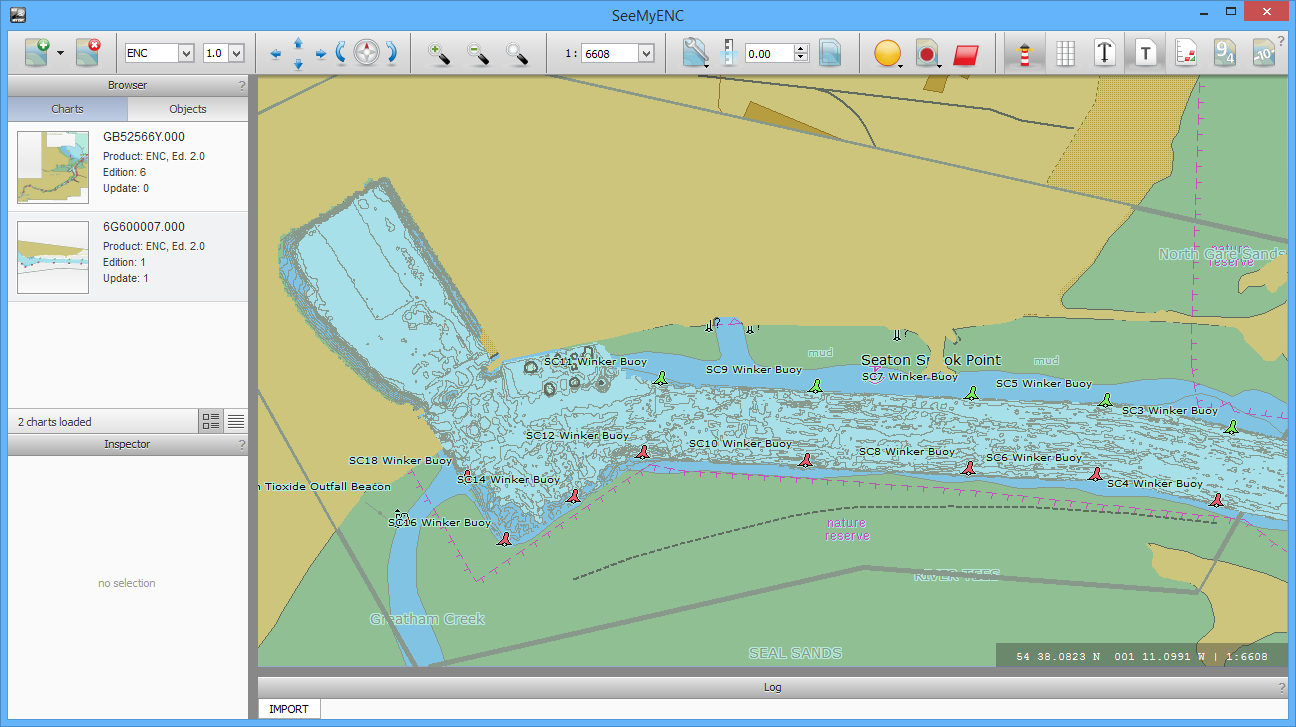Select the GB52566Y.000 chart thumbnail
The width and height of the screenshot is (1296, 727).
(x=53, y=167)
